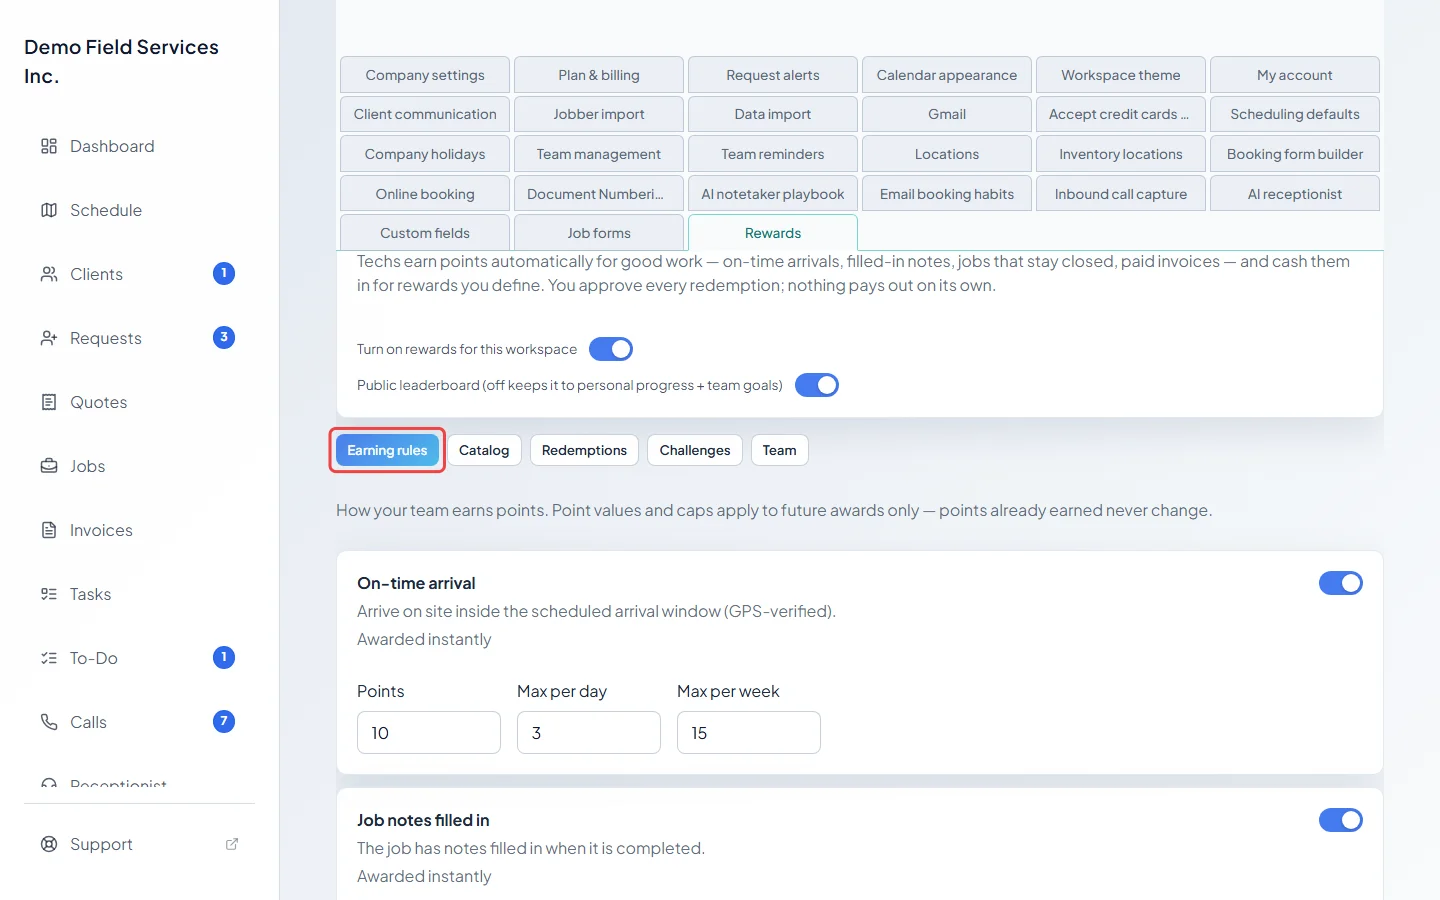
Task: Open Schedule in the sidebar
Action: point(138,210)
